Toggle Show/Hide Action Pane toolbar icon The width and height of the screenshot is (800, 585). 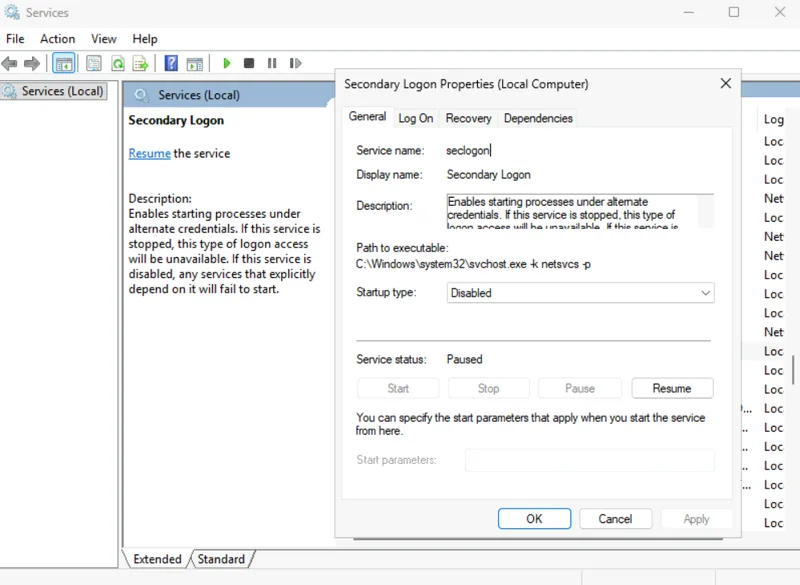tap(195, 64)
